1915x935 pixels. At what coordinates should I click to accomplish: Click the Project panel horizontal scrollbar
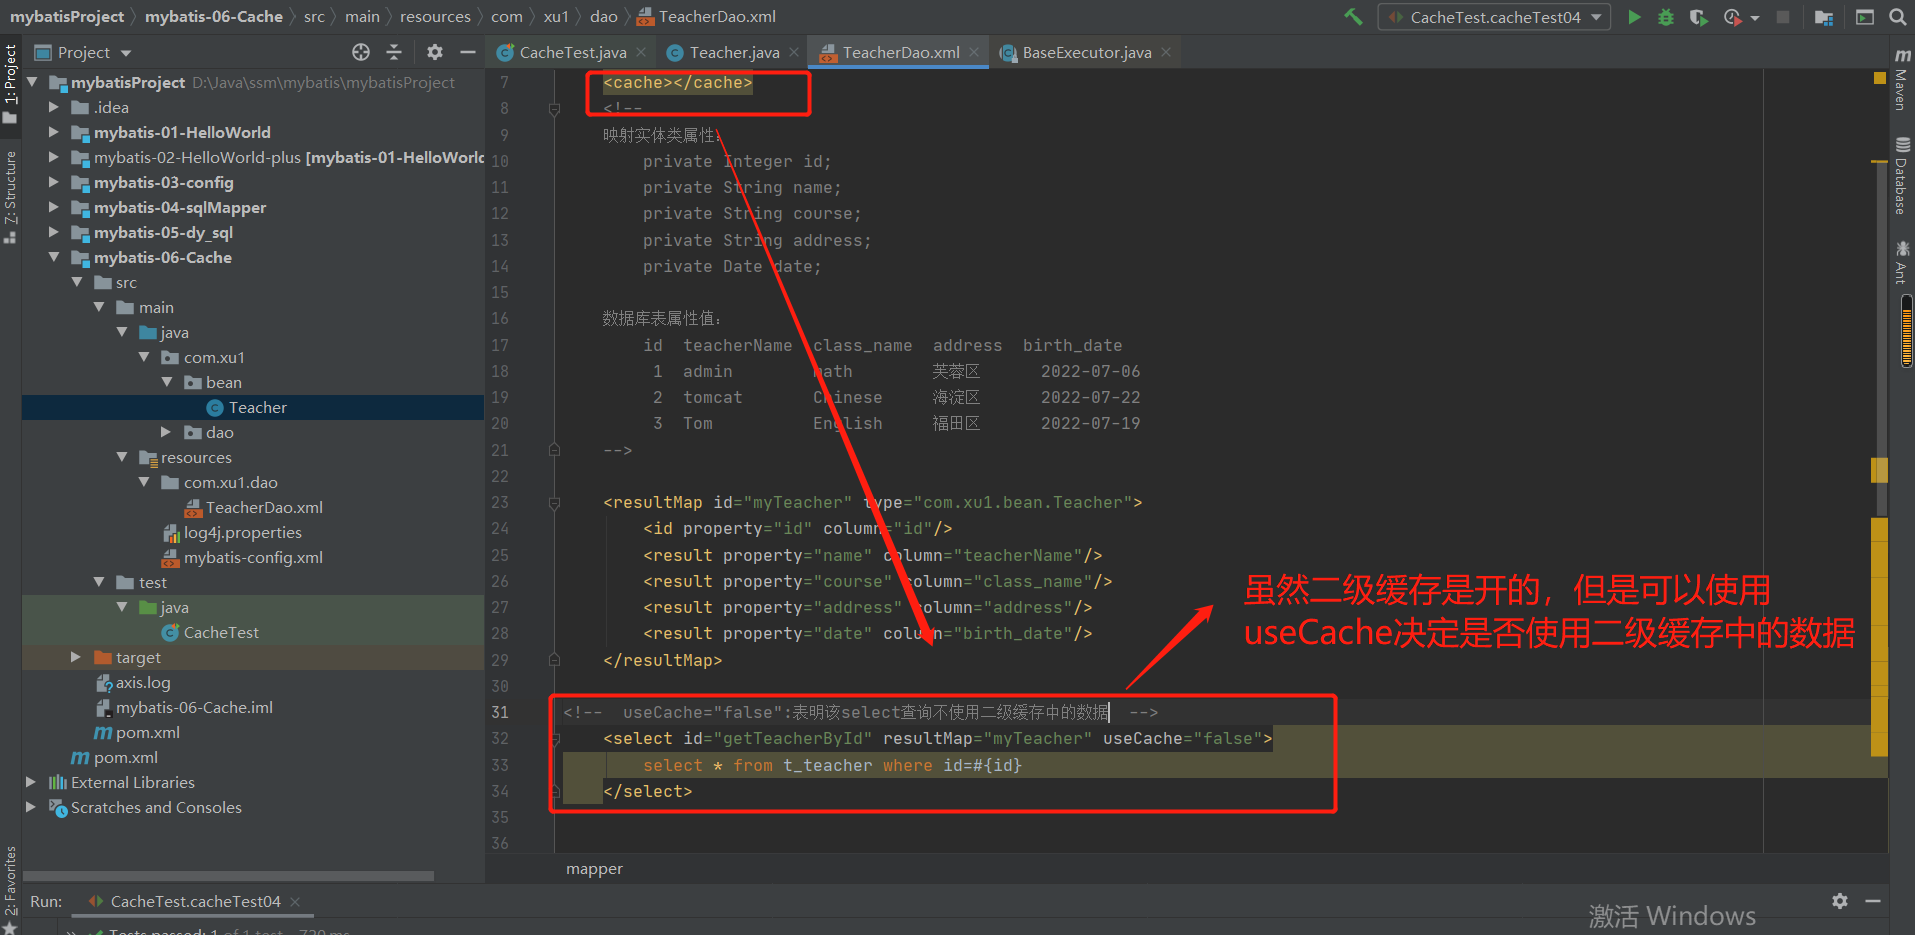click(228, 876)
